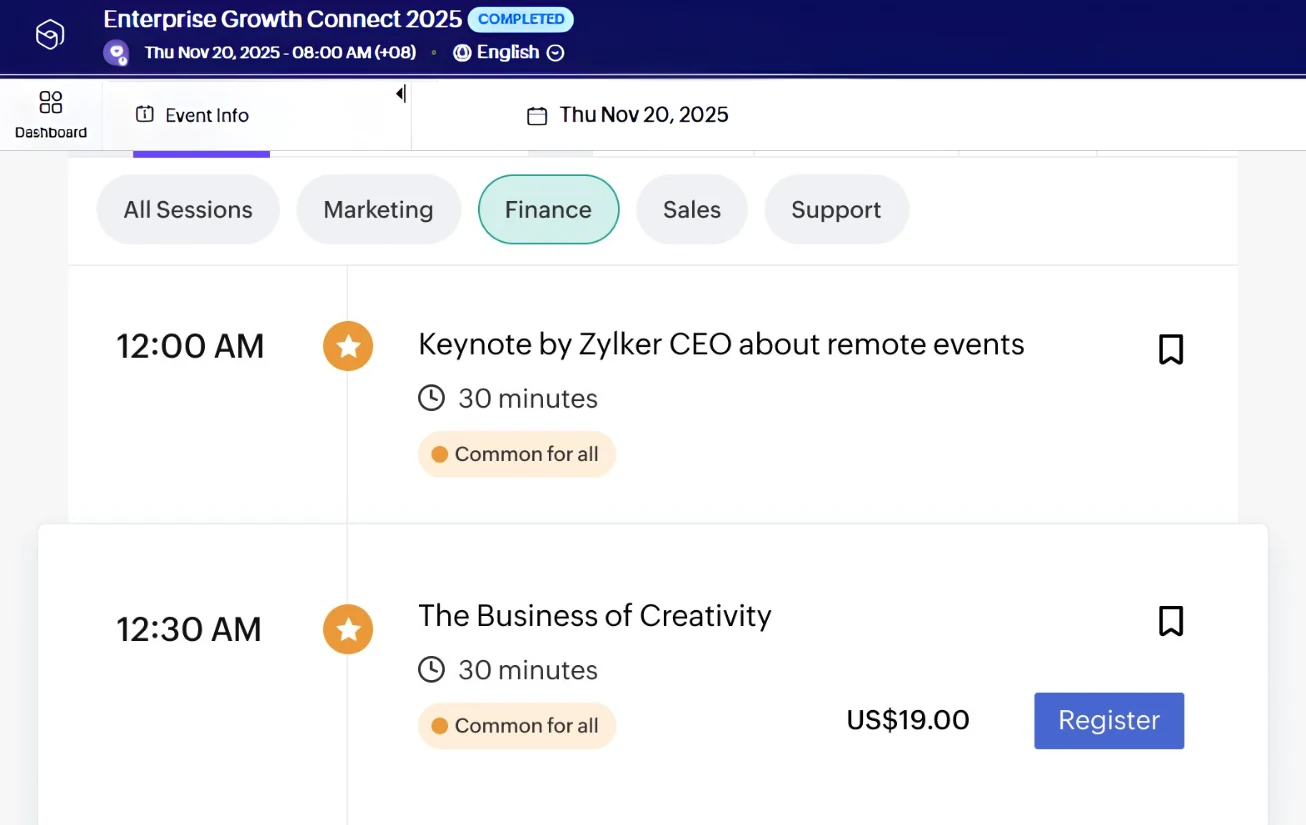This screenshot has height=825, width=1306.
Task: Filter sessions by the Marketing track
Action: pyautogui.click(x=378, y=210)
